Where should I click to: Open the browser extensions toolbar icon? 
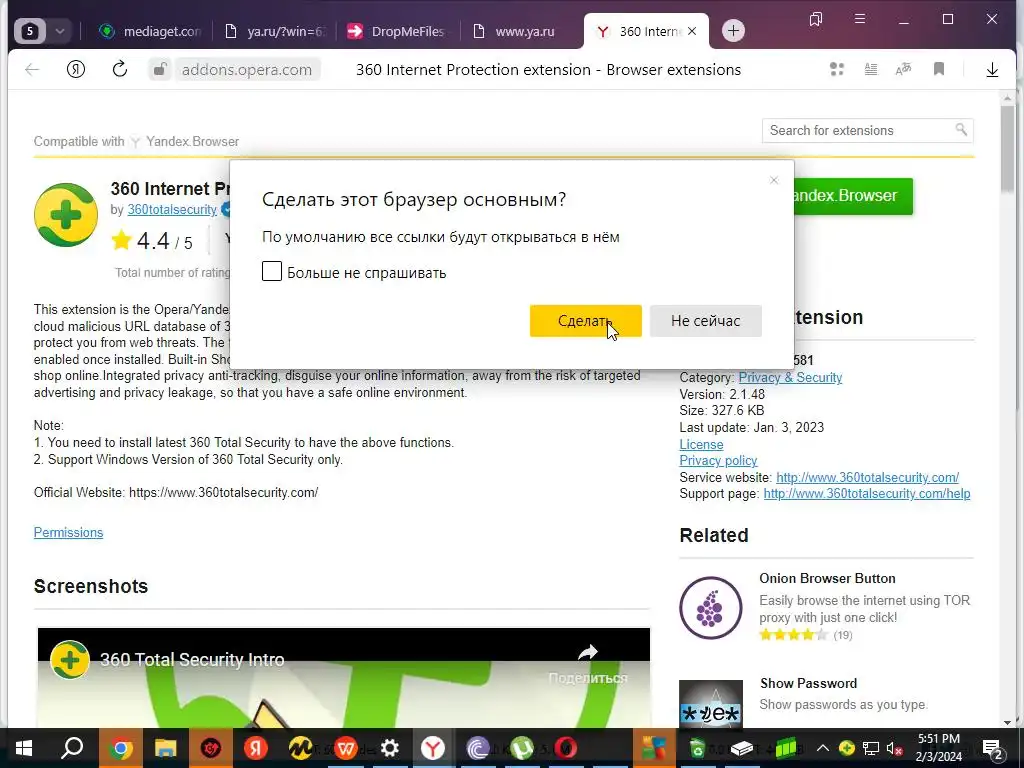837,69
